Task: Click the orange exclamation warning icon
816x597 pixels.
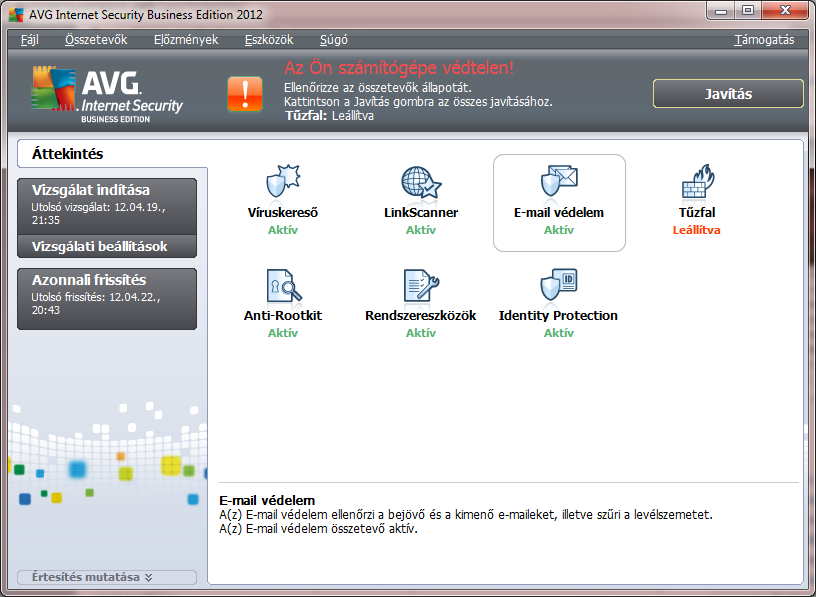Action: tap(245, 94)
